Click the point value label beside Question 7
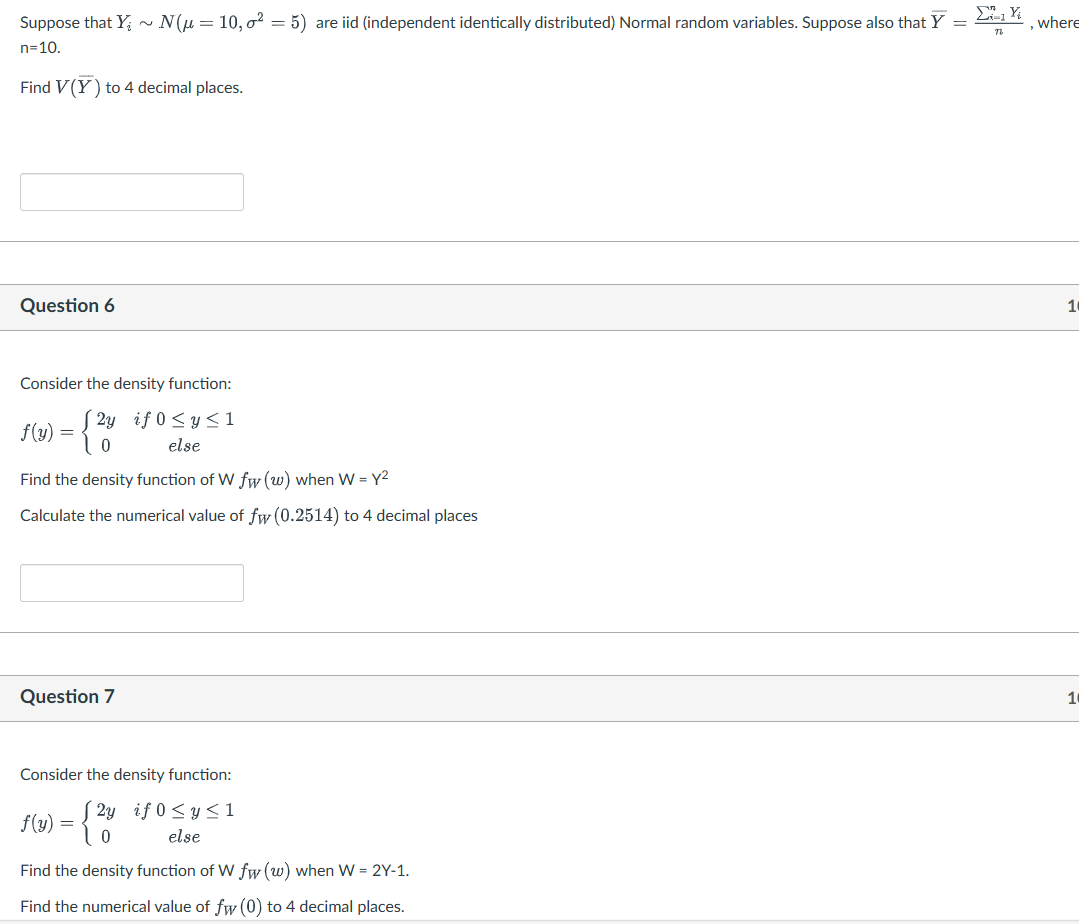This screenshot has width=1079, height=924. click(x=1073, y=696)
